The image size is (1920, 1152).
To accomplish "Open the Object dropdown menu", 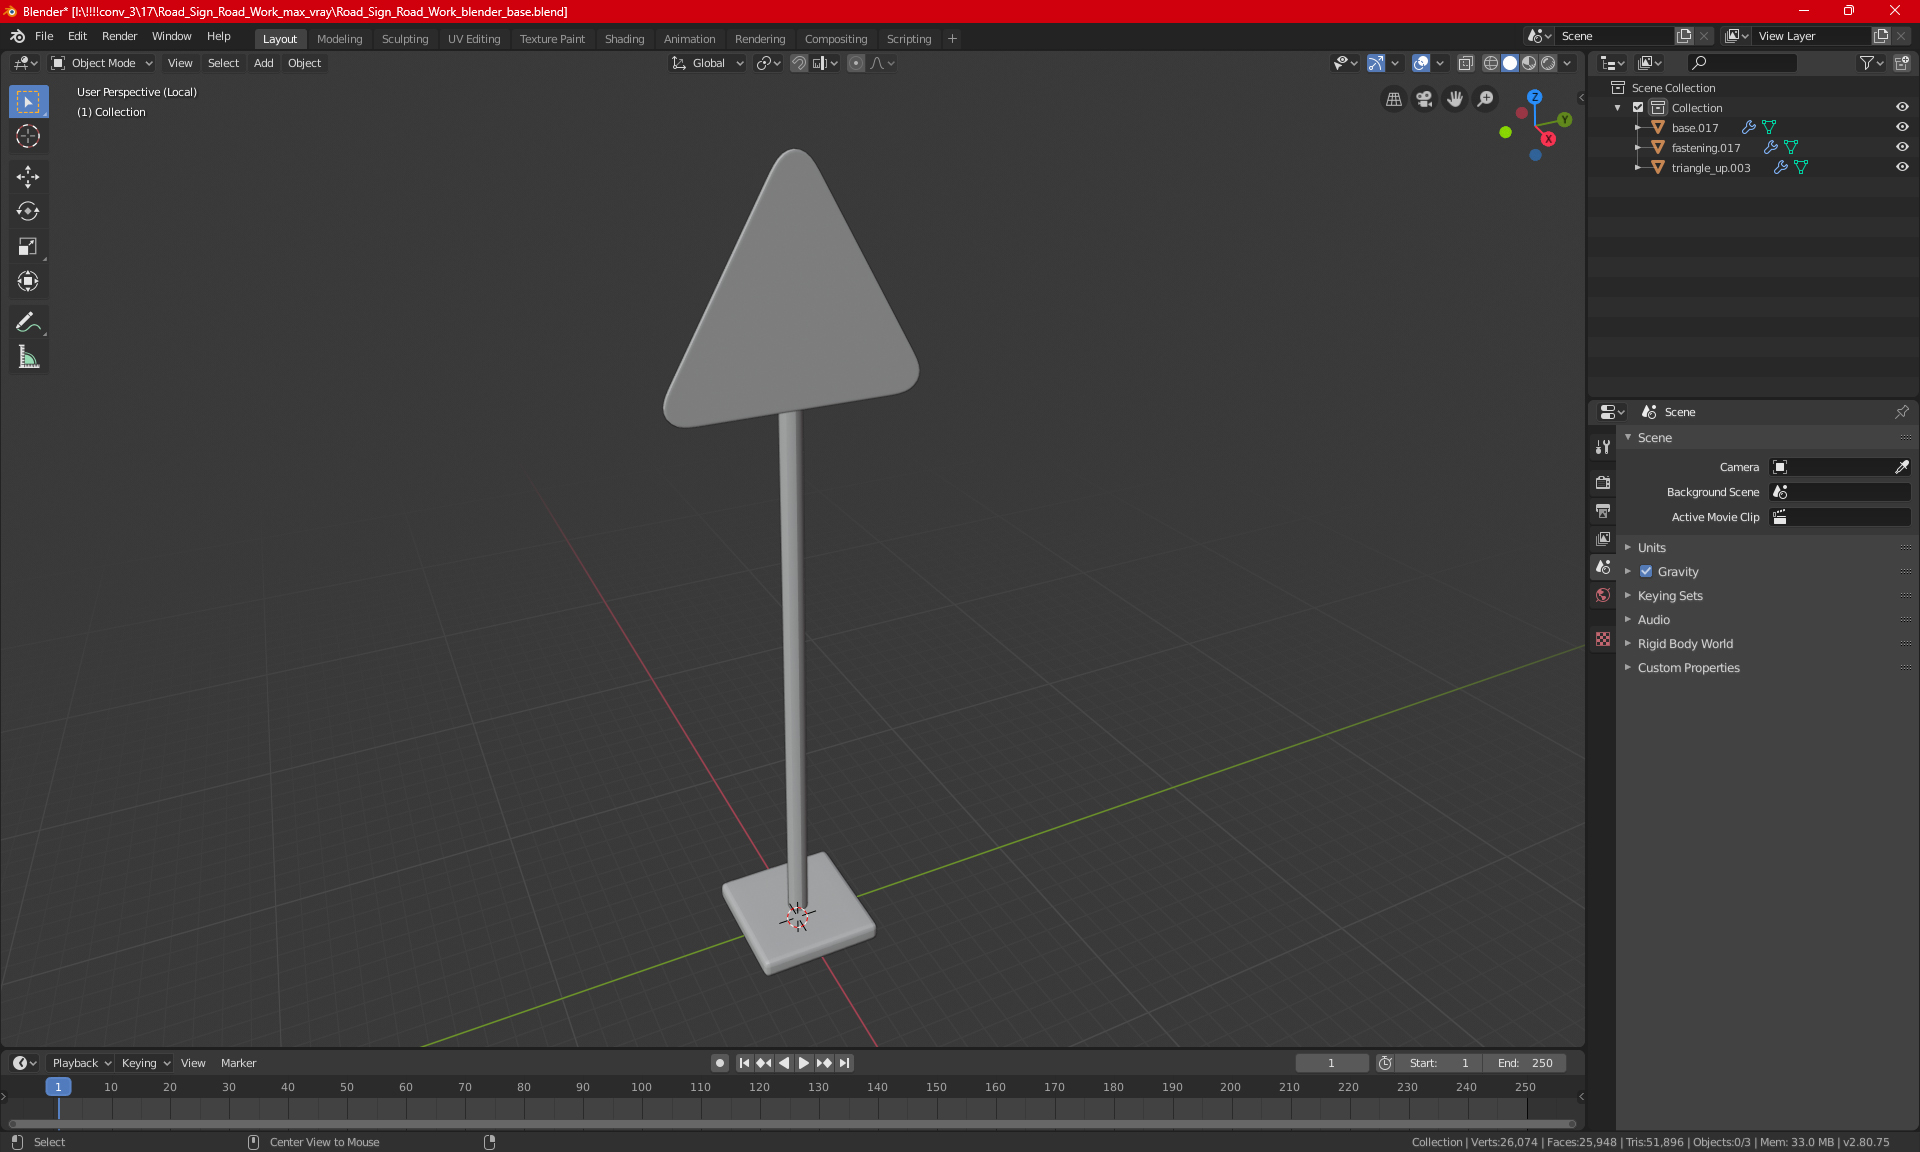I will 304,63.
